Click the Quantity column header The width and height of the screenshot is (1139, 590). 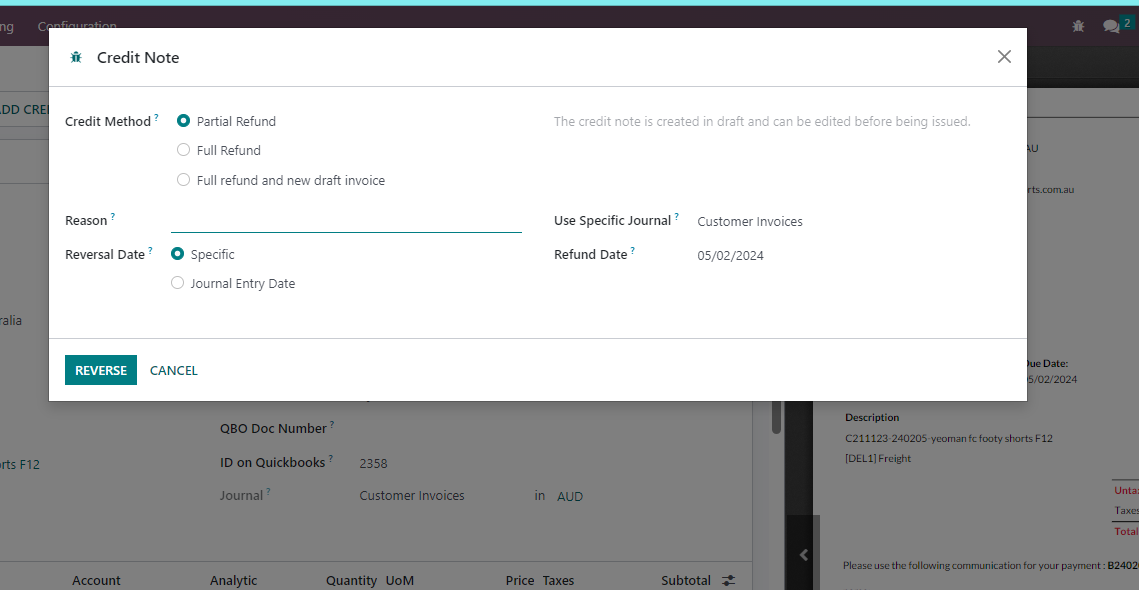point(352,581)
